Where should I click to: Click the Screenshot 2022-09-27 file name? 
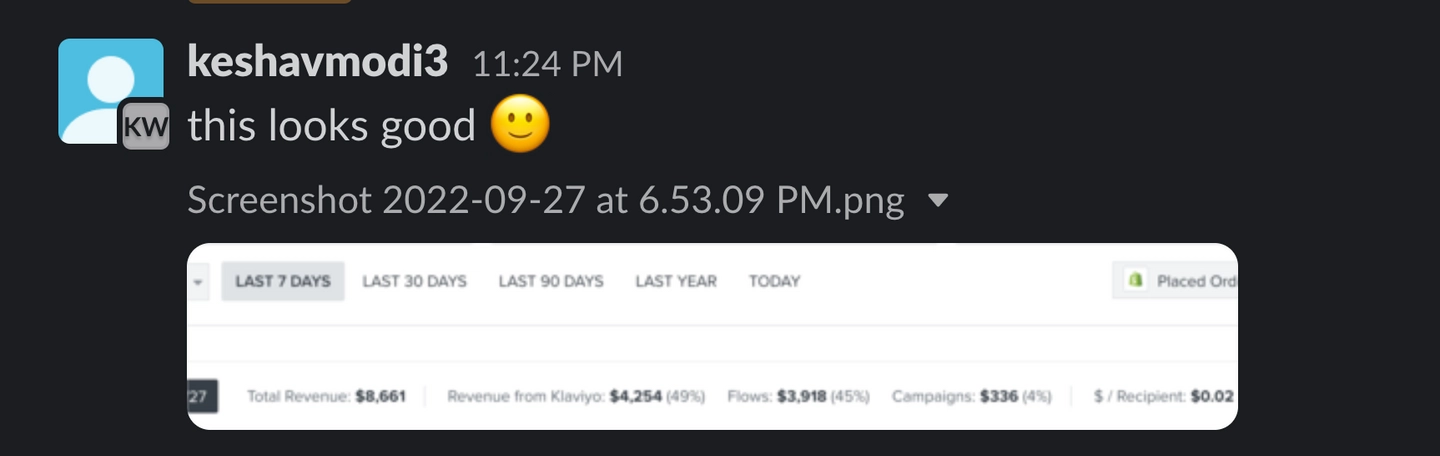click(545, 201)
